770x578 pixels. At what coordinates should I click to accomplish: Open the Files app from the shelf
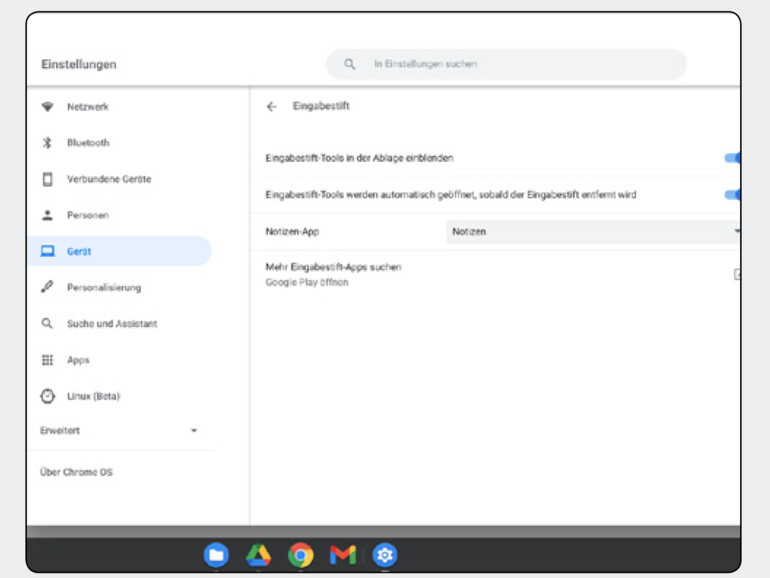pos(216,555)
